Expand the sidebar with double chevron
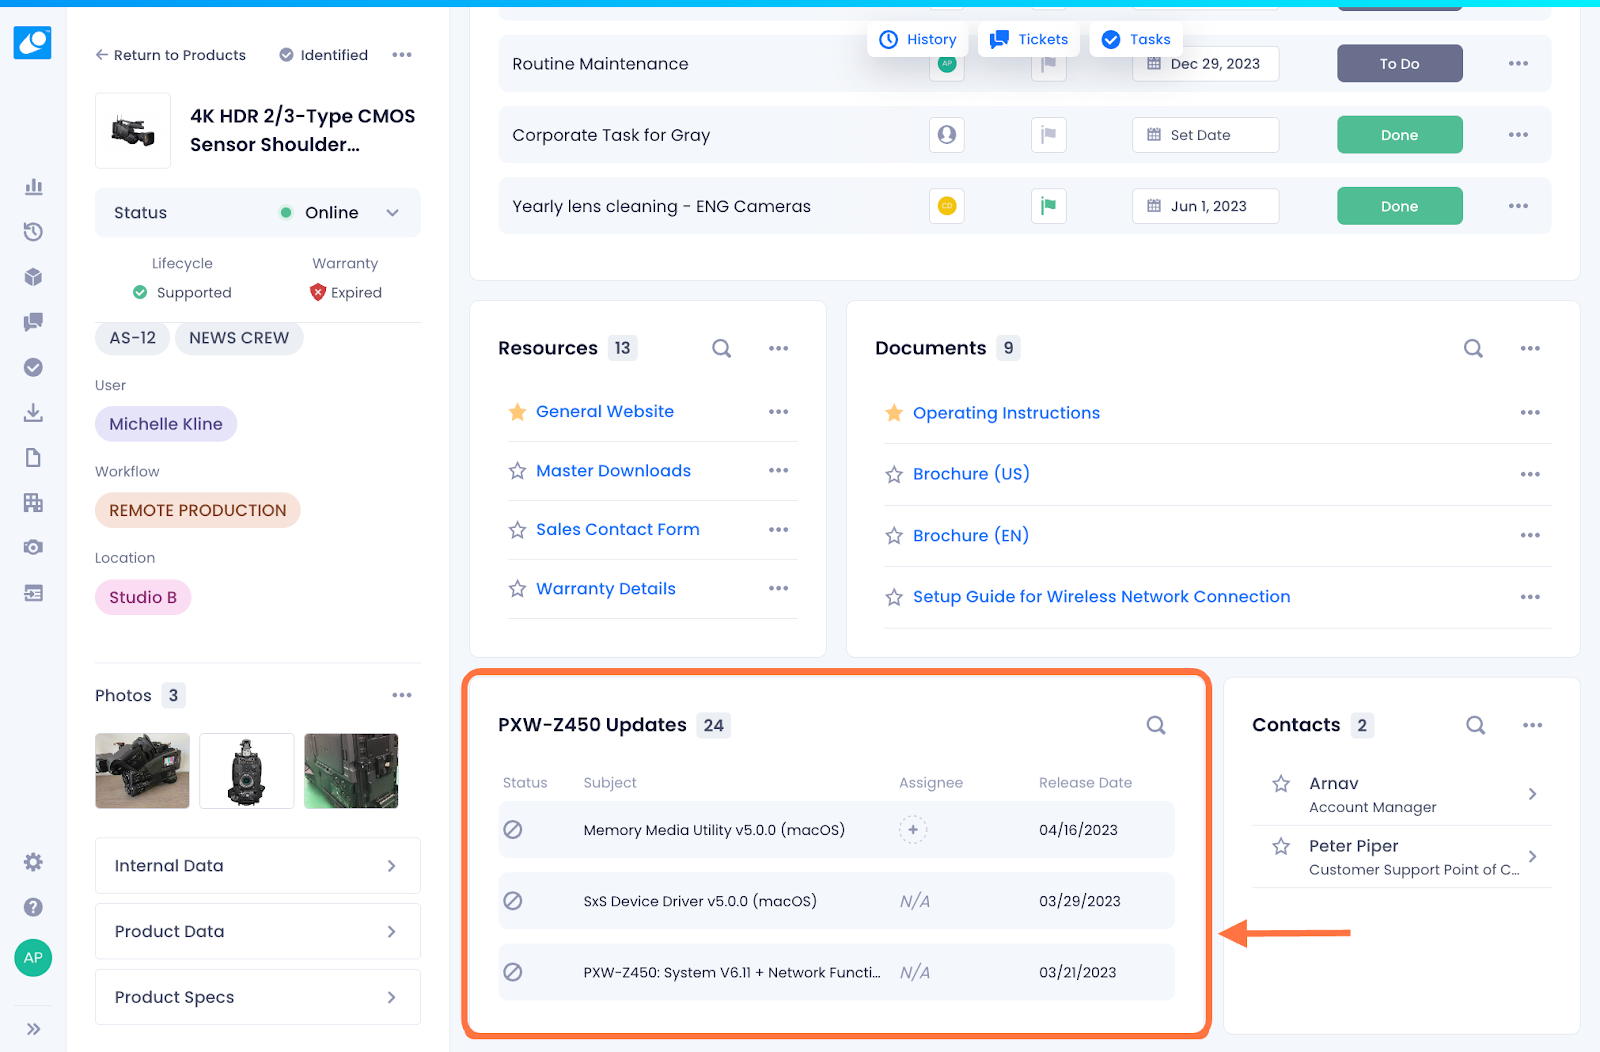Viewport: 1600px width, 1052px height. pyautogui.click(x=33, y=1029)
